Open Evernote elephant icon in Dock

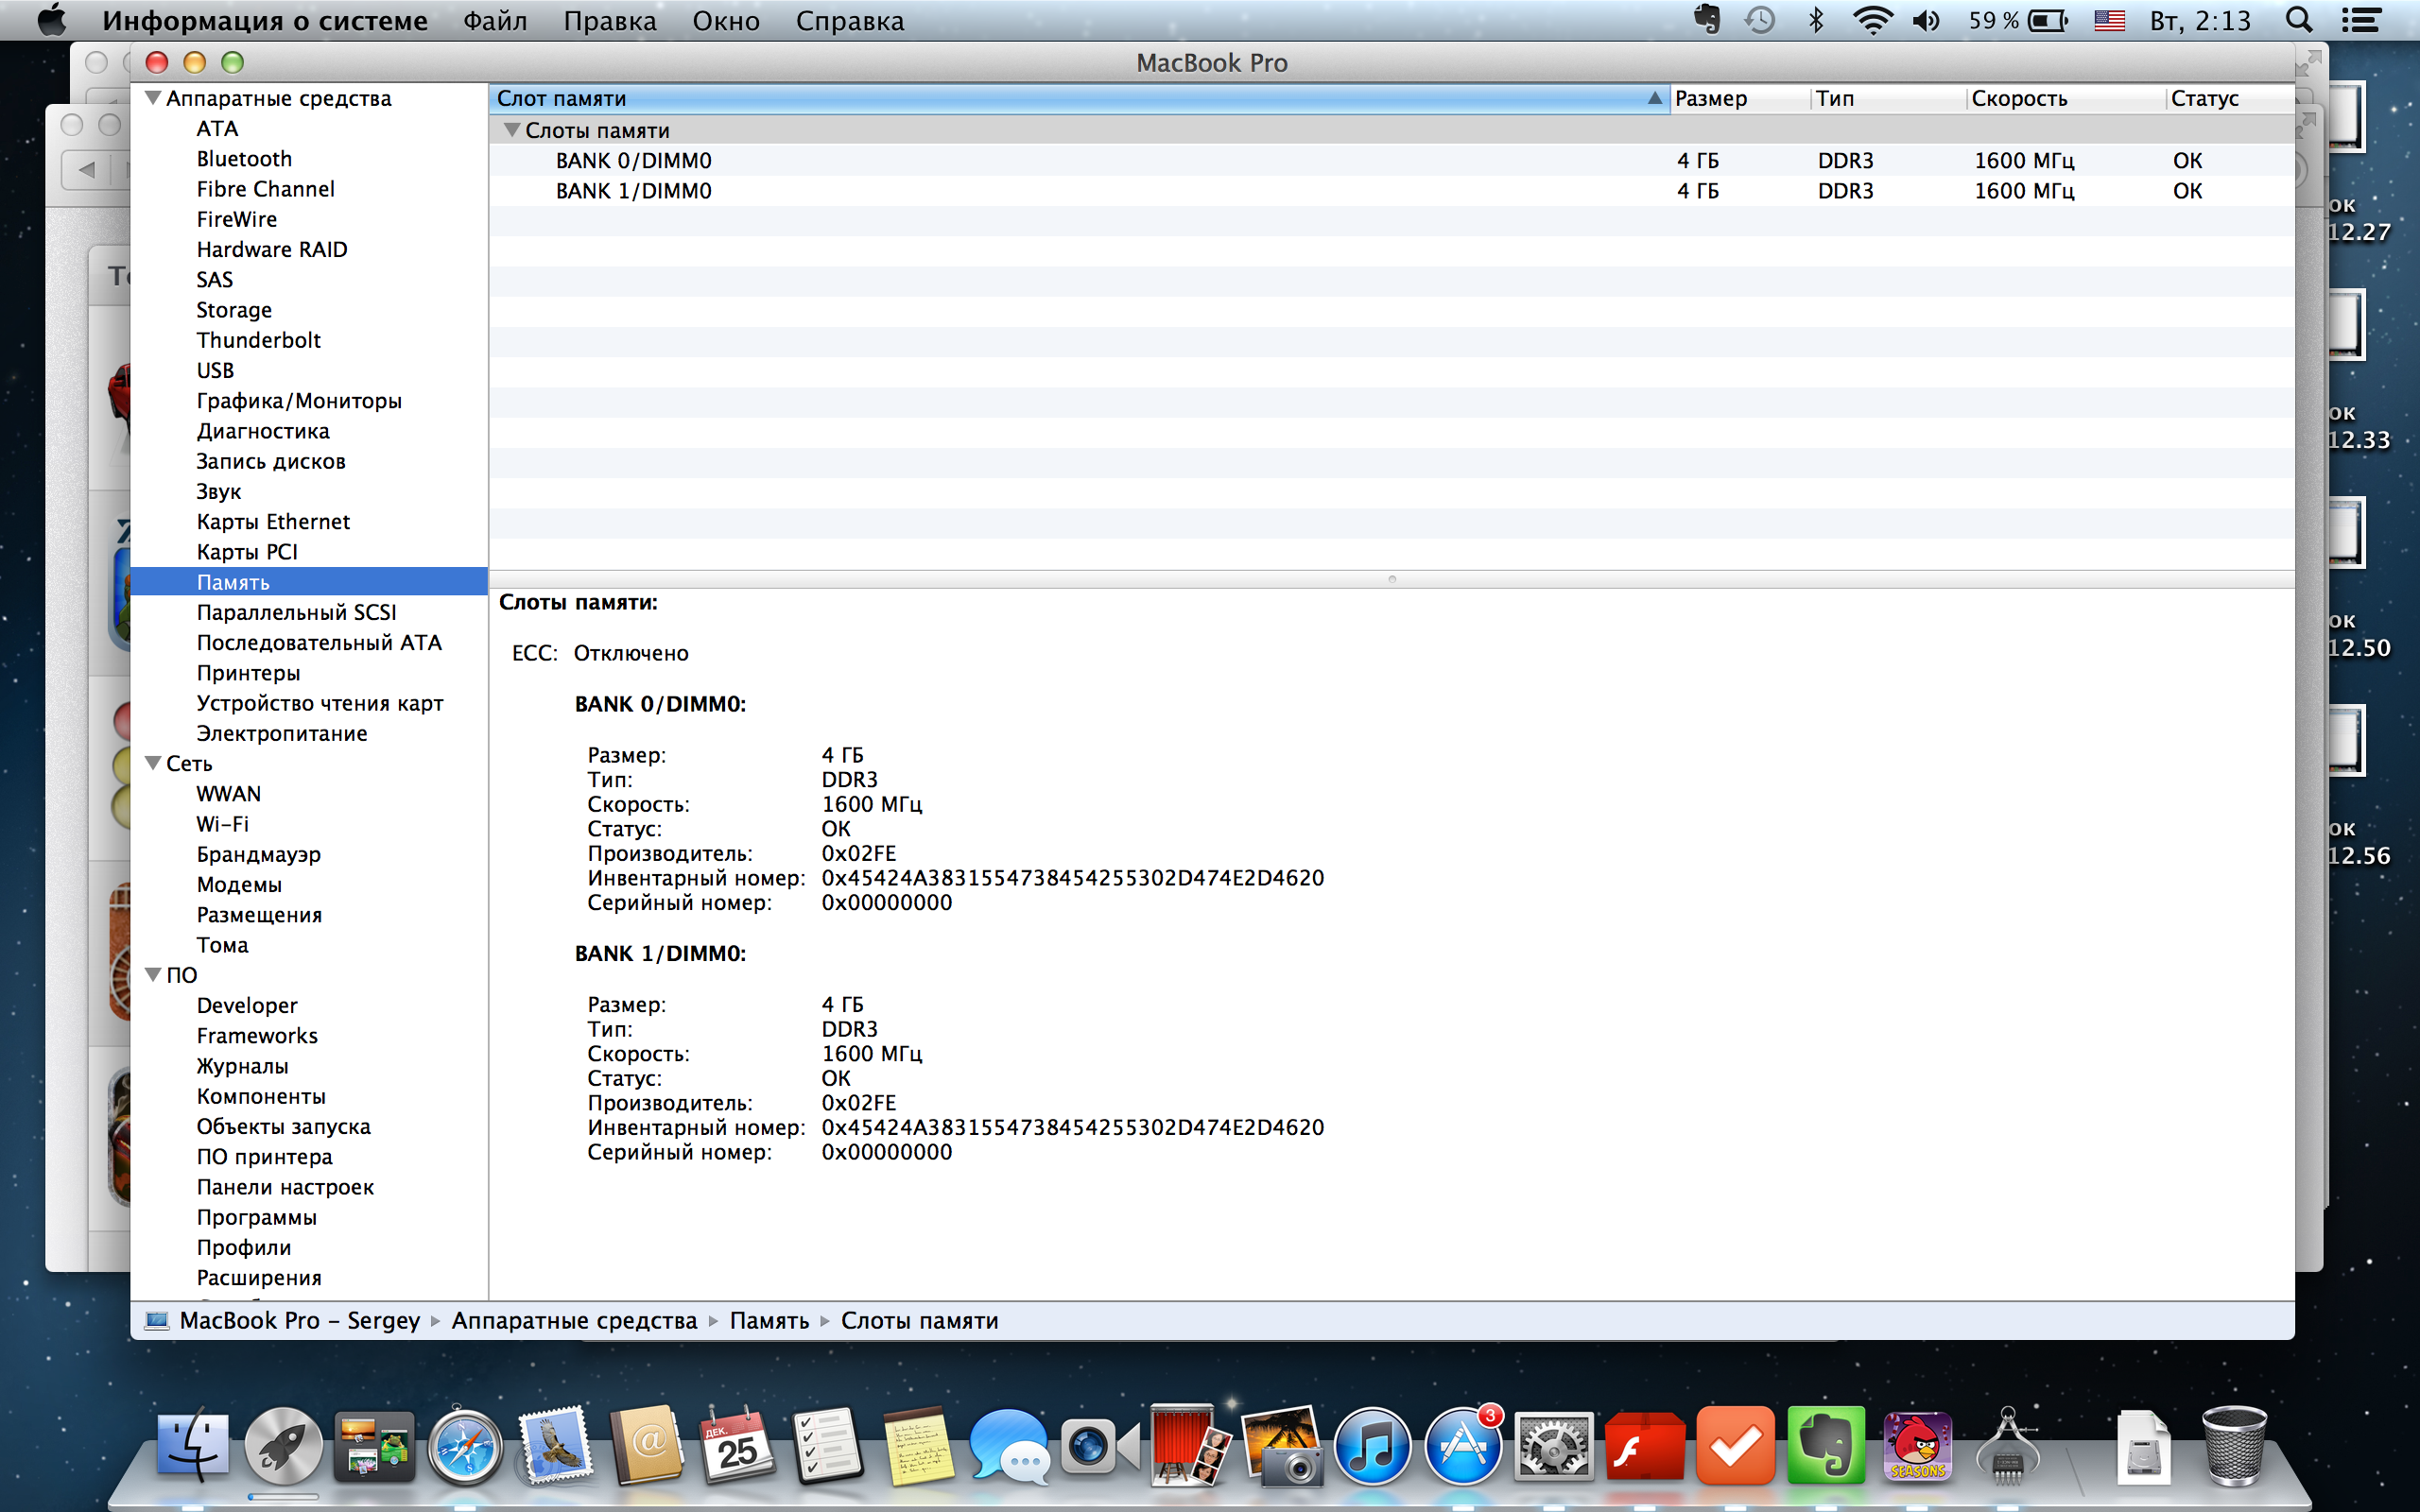1826,1446
